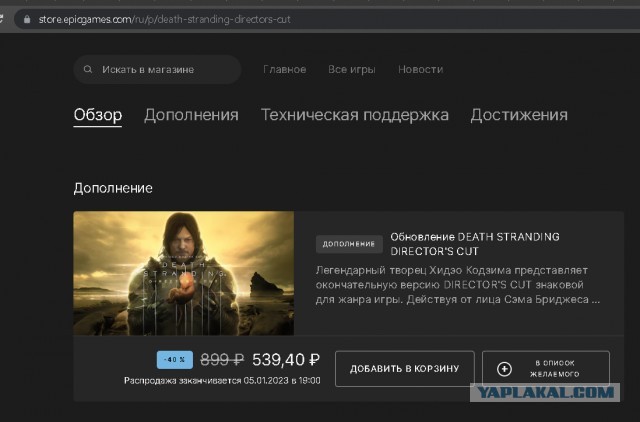Click the description text about Хидэо Кодзима
The image size is (640, 422).
tap(458, 285)
